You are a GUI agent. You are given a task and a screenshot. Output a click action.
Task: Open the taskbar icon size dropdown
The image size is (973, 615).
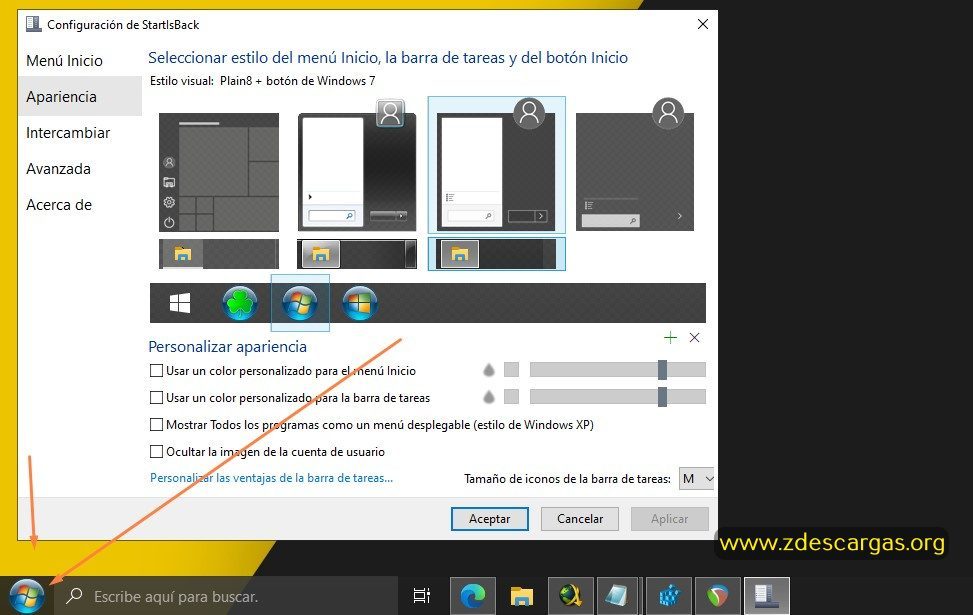(x=696, y=478)
